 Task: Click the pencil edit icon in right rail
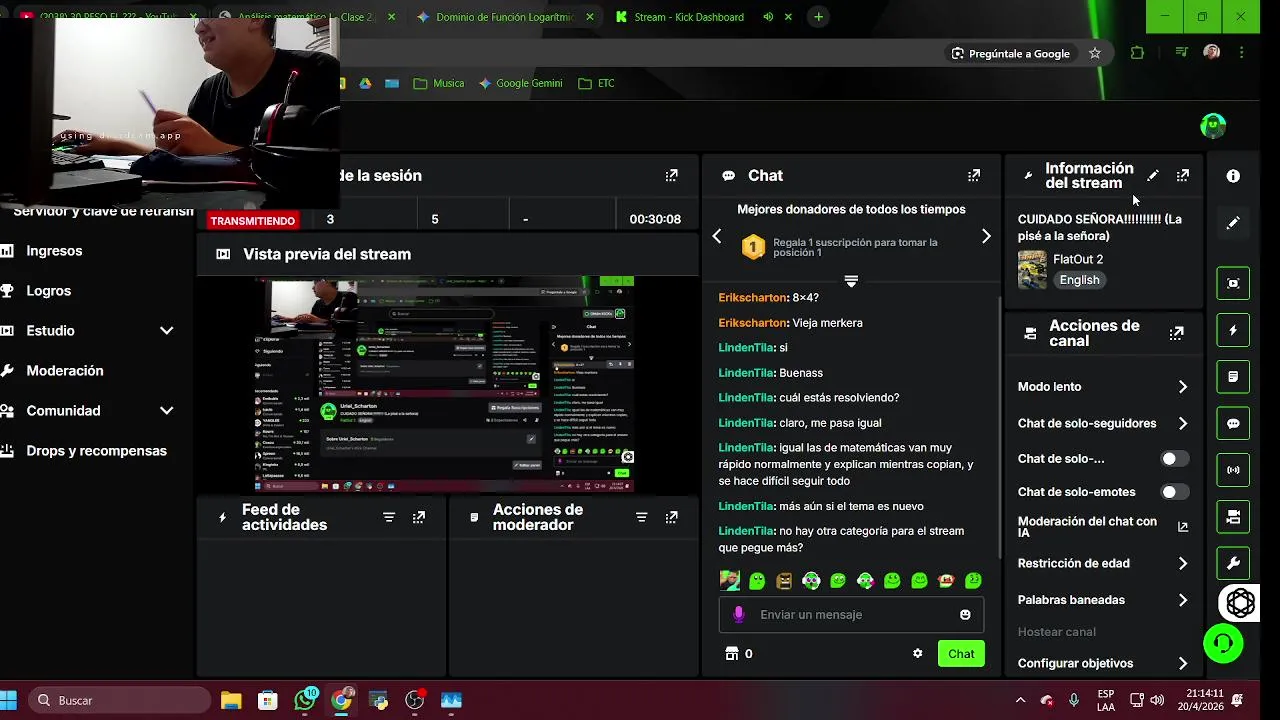1233,223
